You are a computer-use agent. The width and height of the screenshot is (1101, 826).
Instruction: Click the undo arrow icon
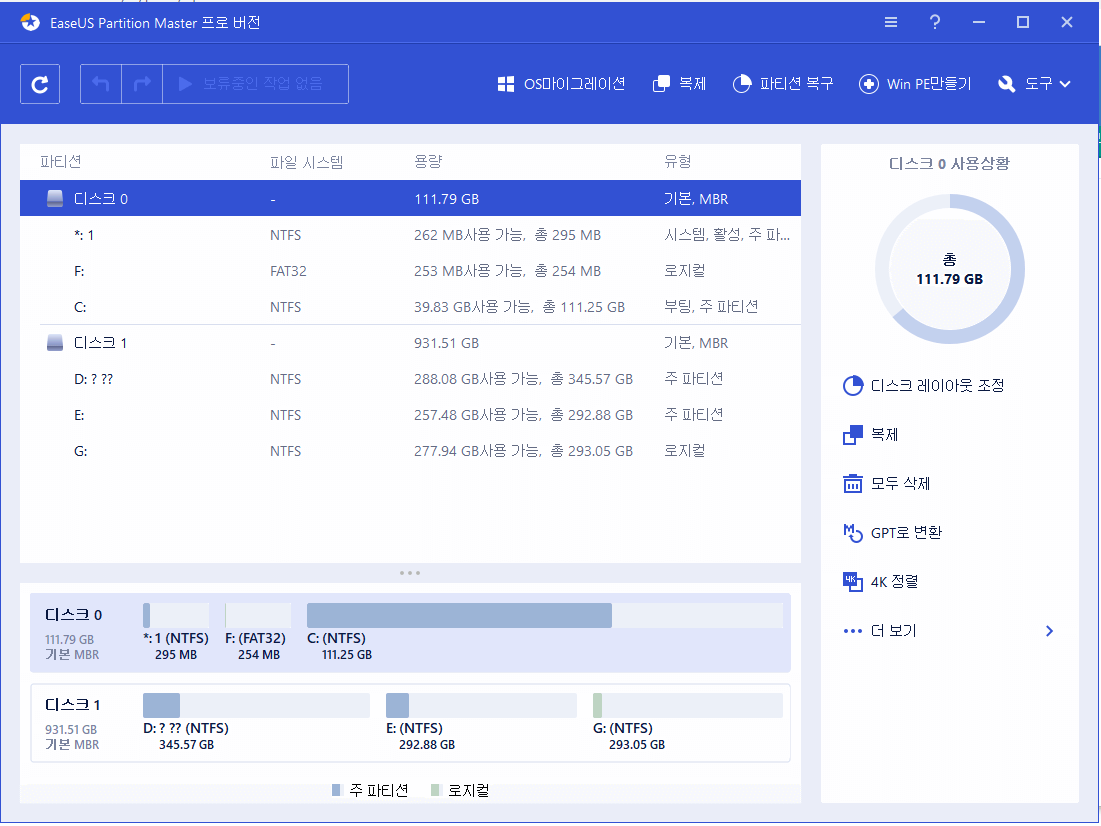click(x=100, y=84)
